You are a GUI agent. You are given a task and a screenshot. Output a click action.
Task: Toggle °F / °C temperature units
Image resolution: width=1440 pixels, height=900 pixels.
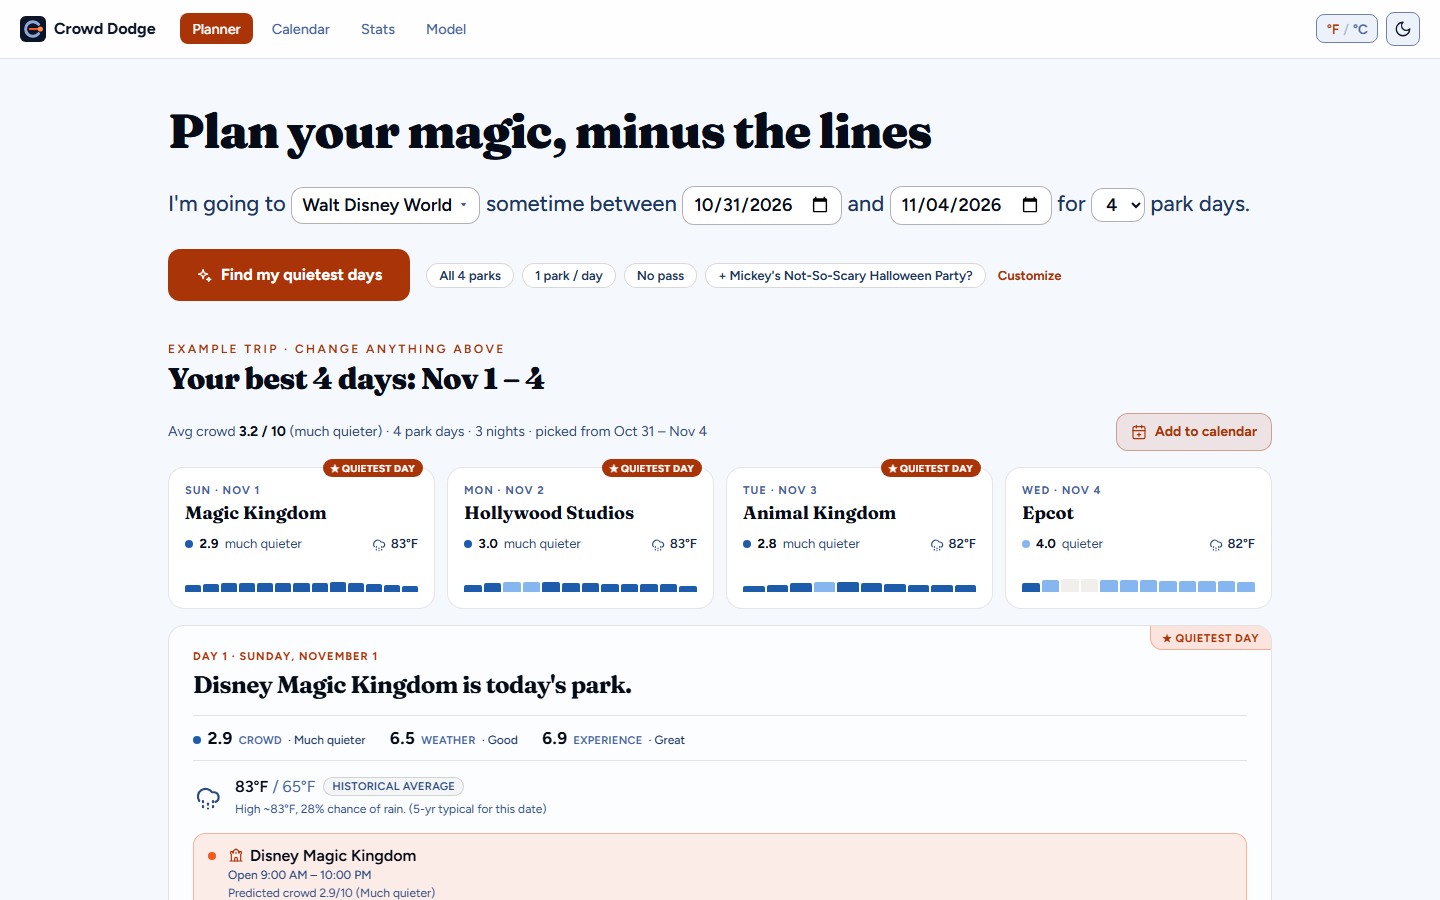[1347, 29]
